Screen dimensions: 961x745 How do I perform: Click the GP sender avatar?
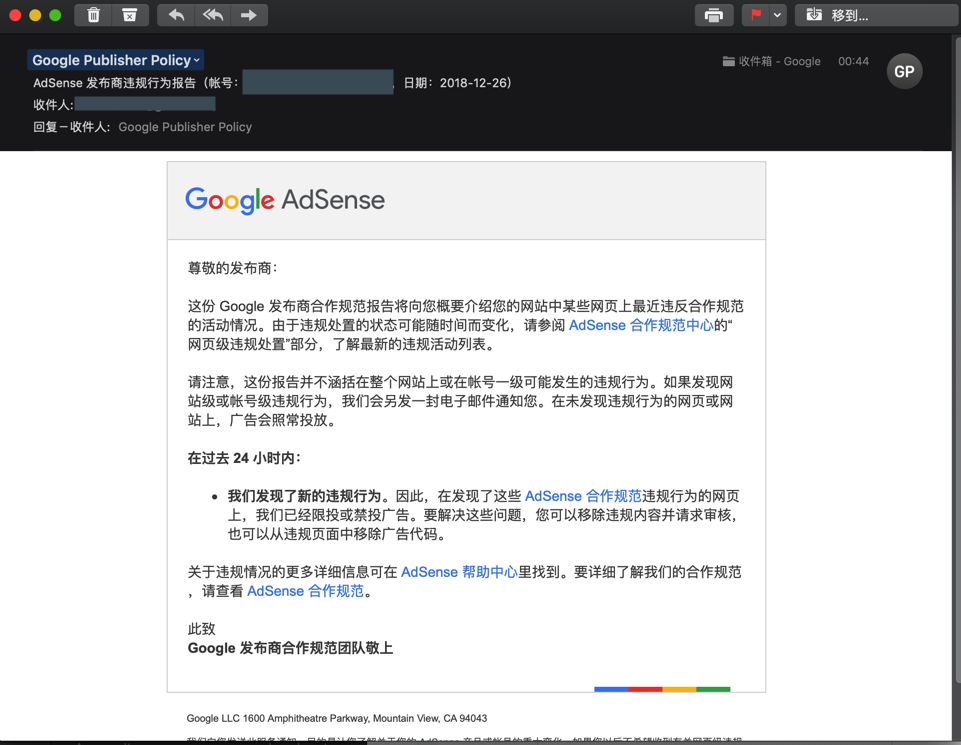click(904, 71)
